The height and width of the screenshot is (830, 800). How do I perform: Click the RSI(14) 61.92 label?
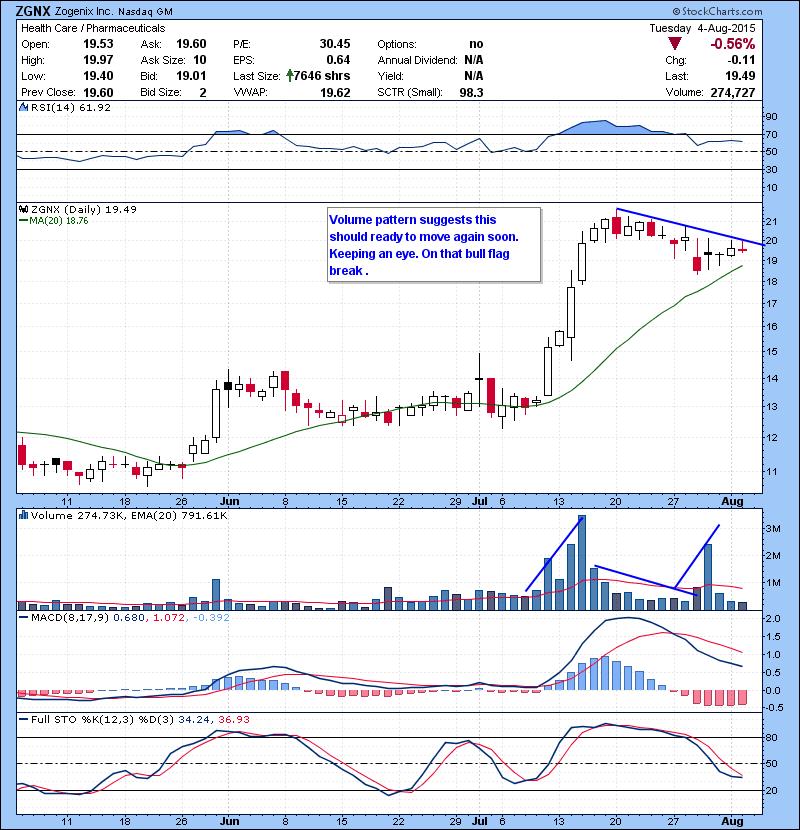click(x=71, y=107)
